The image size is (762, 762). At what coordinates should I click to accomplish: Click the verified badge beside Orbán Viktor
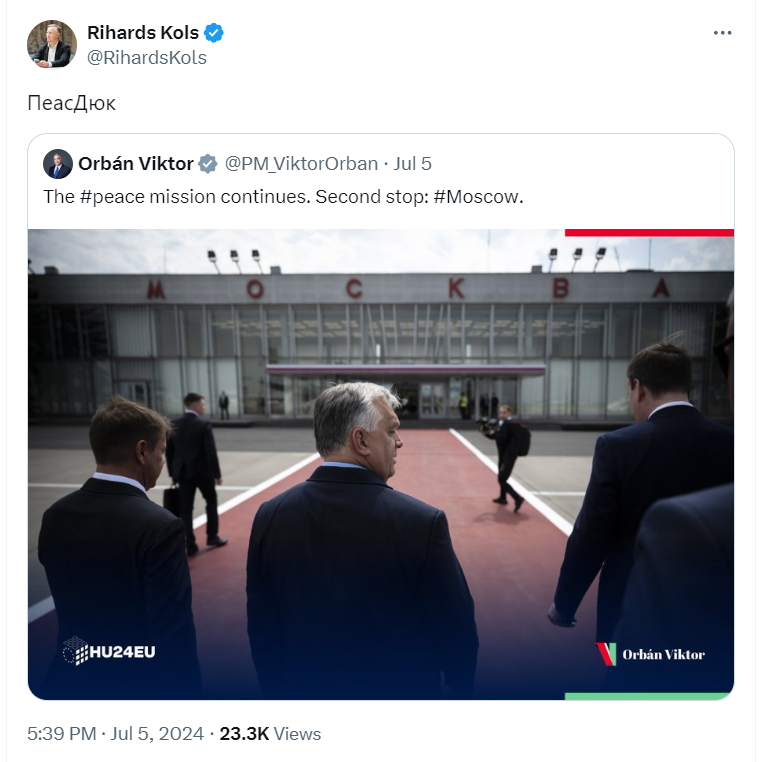click(x=208, y=164)
